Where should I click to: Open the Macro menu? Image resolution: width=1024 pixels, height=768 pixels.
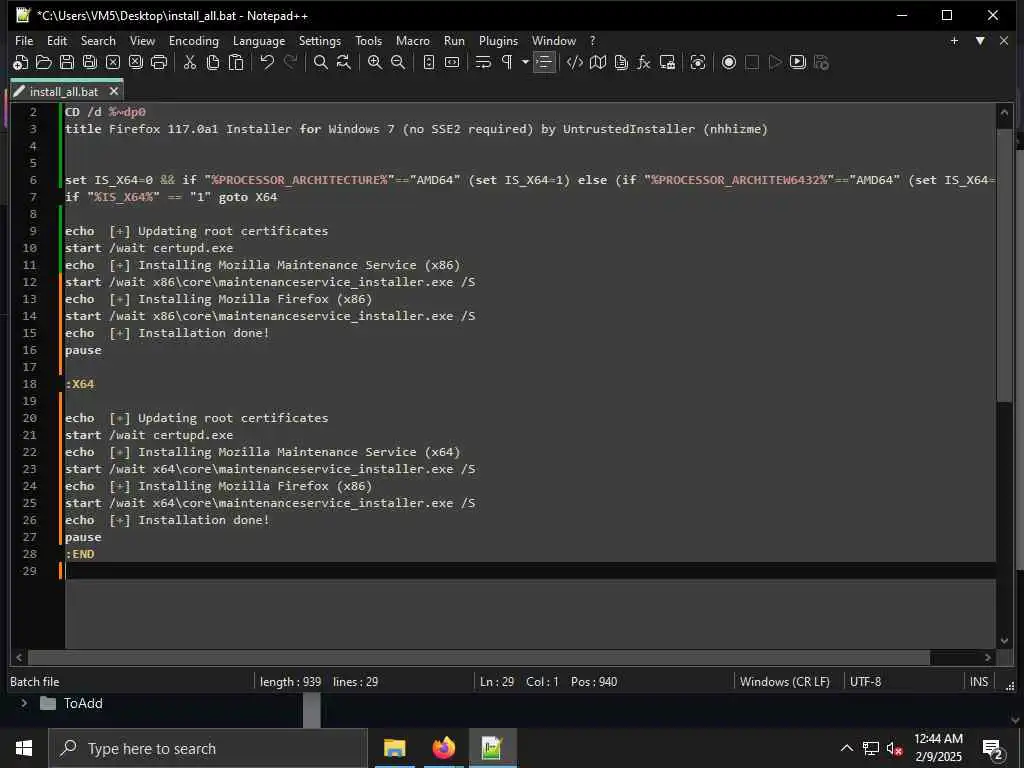tap(413, 40)
